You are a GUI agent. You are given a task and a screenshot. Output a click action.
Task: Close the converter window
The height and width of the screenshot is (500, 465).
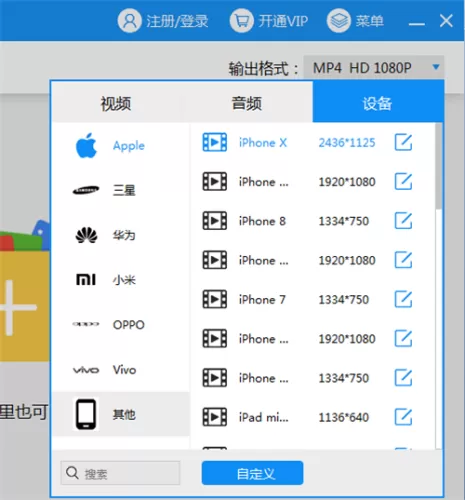pos(446,21)
